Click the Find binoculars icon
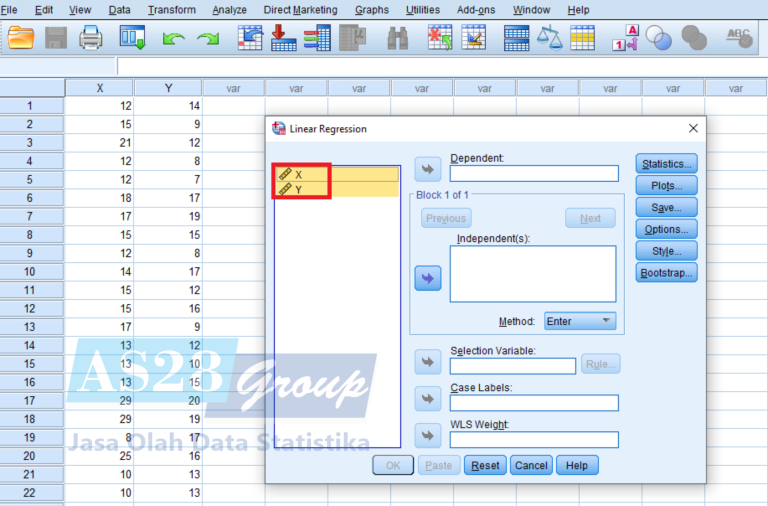The width and height of the screenshot is (768, 506). pyautogui.click(x=397, y=38)
